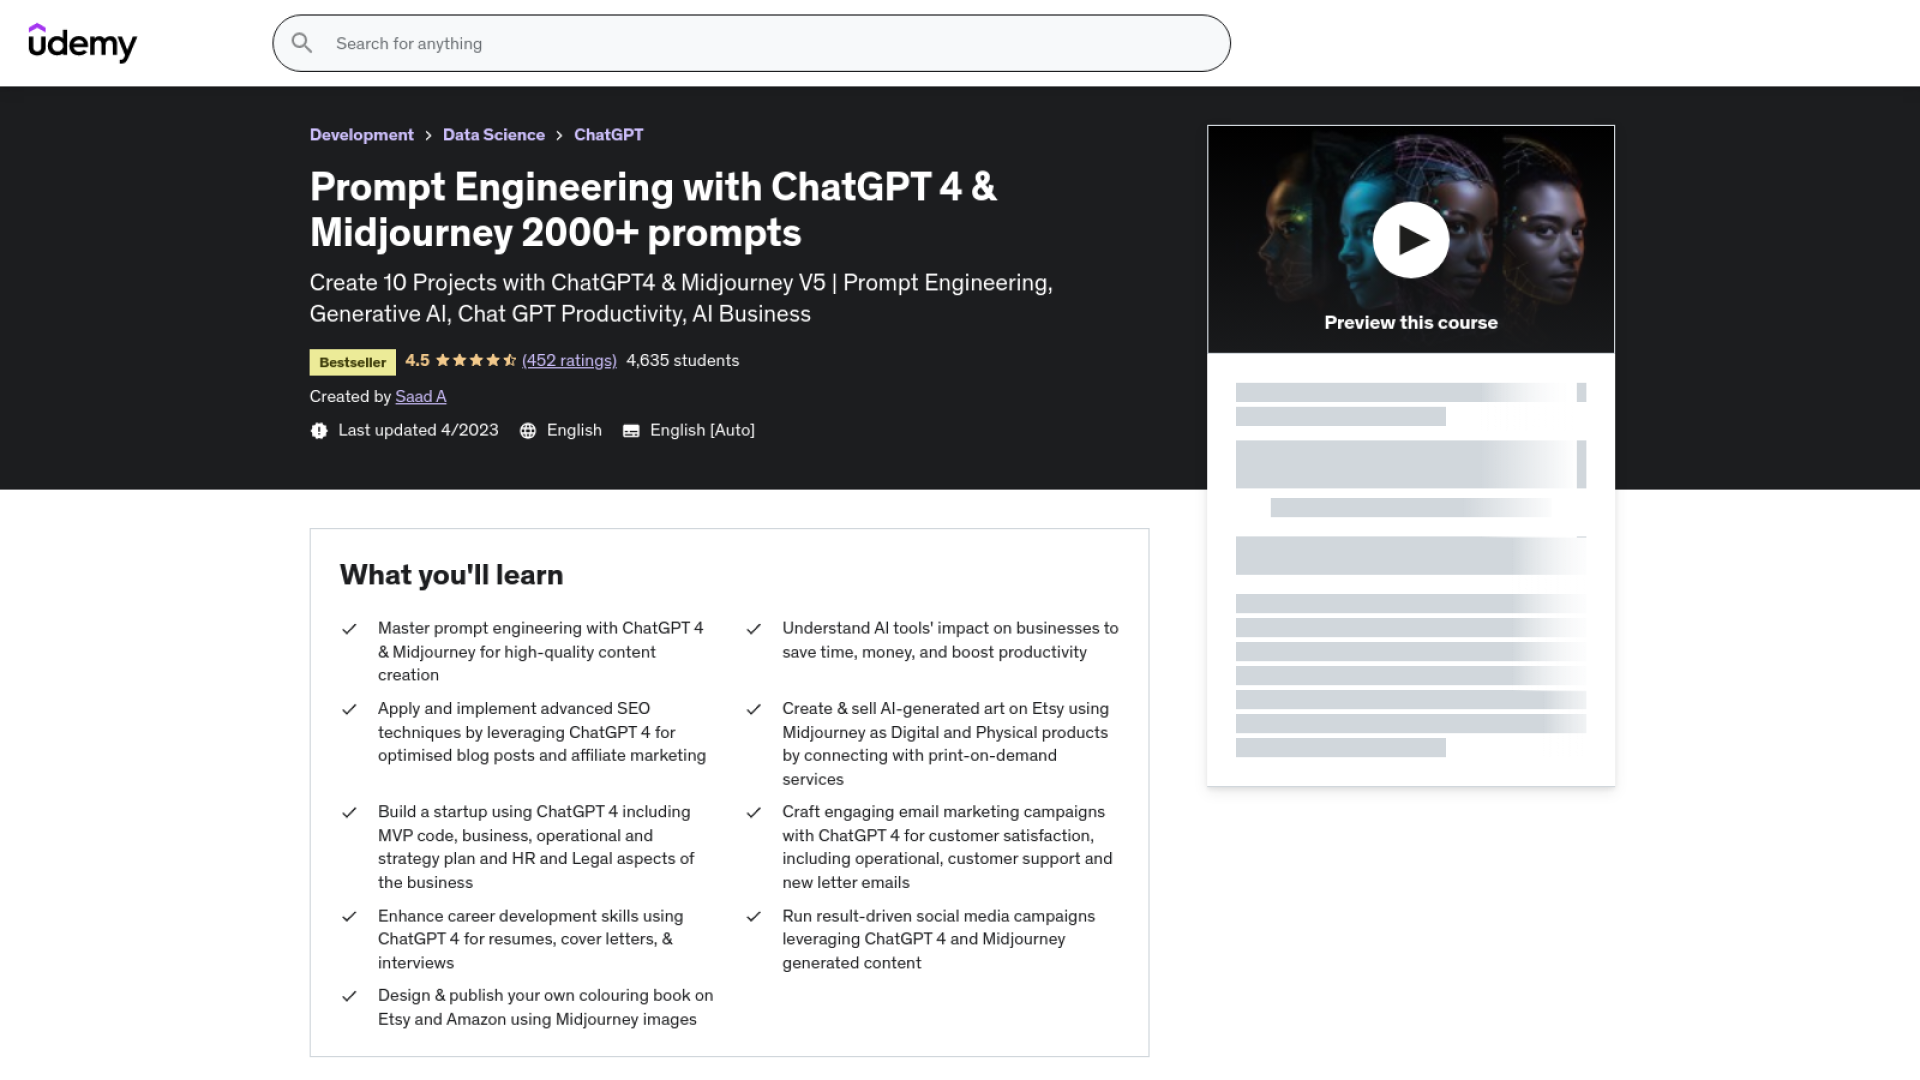This screenshot has width=1920, height=1080.
Task: Open the Development breadcrumb link
Action: click(361, 135)
